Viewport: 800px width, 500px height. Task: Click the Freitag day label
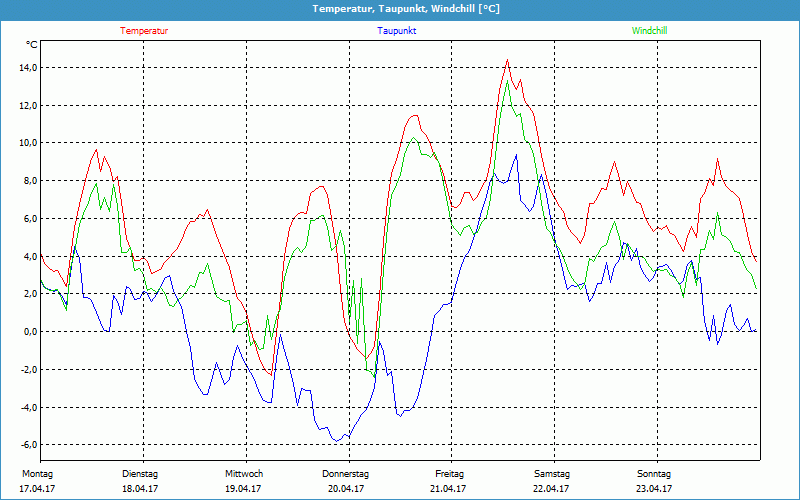tap(449, 474)
